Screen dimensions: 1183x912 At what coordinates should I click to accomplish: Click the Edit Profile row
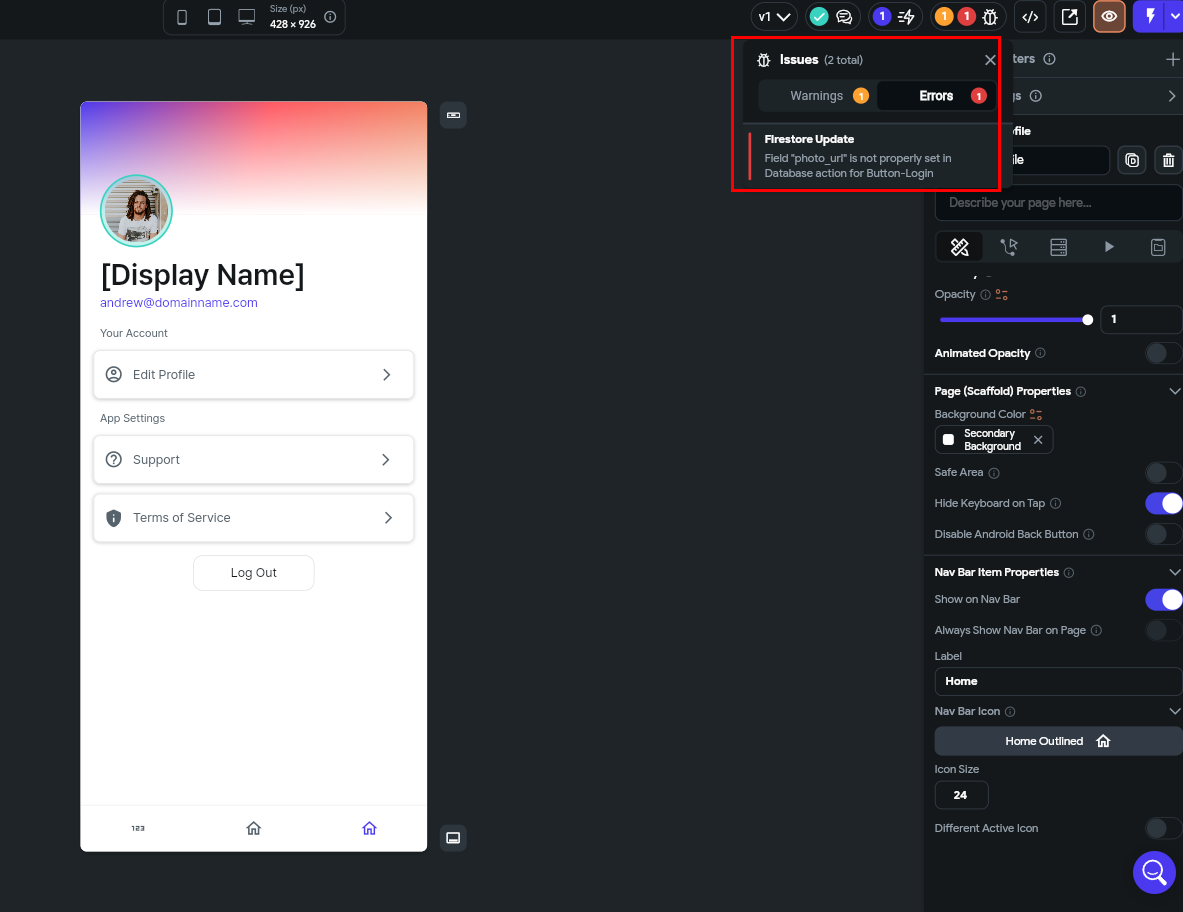tap(254, 375)
